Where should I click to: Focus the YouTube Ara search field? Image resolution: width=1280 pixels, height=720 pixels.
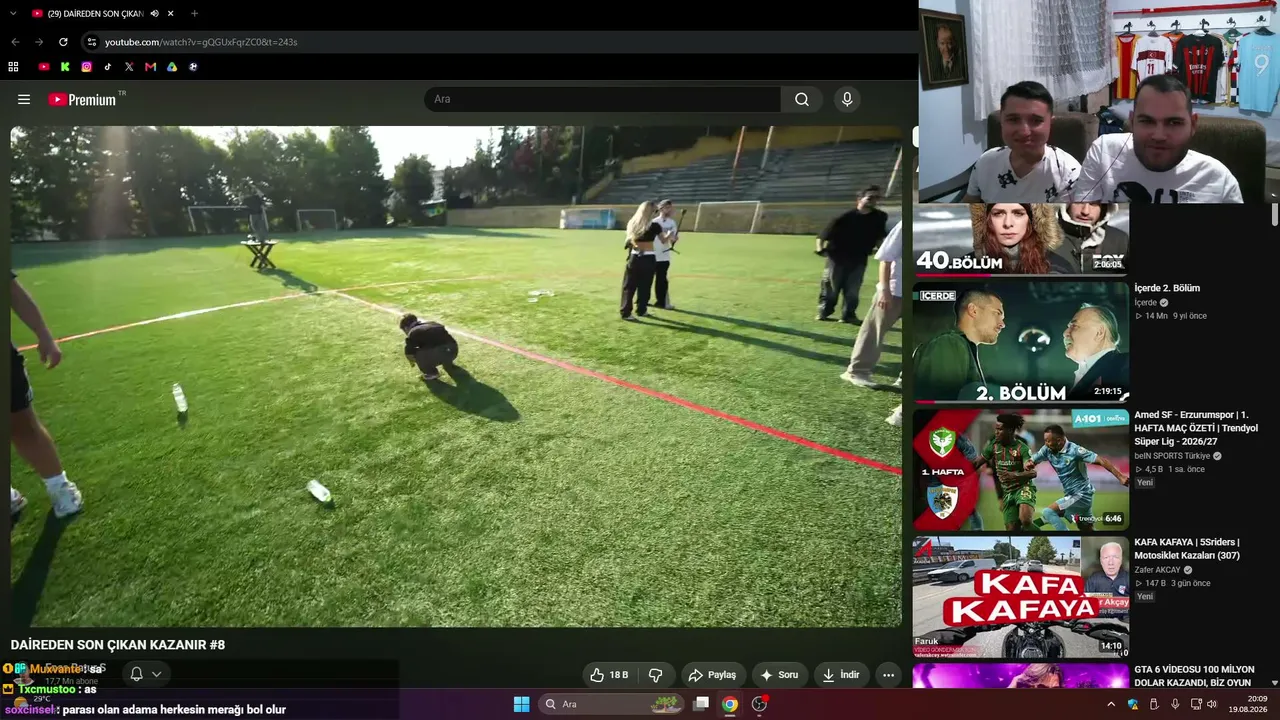[603, 100]
